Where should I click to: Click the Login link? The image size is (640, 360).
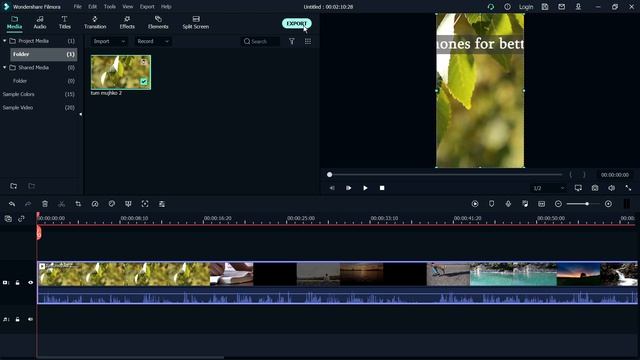[x=526, y=7]
